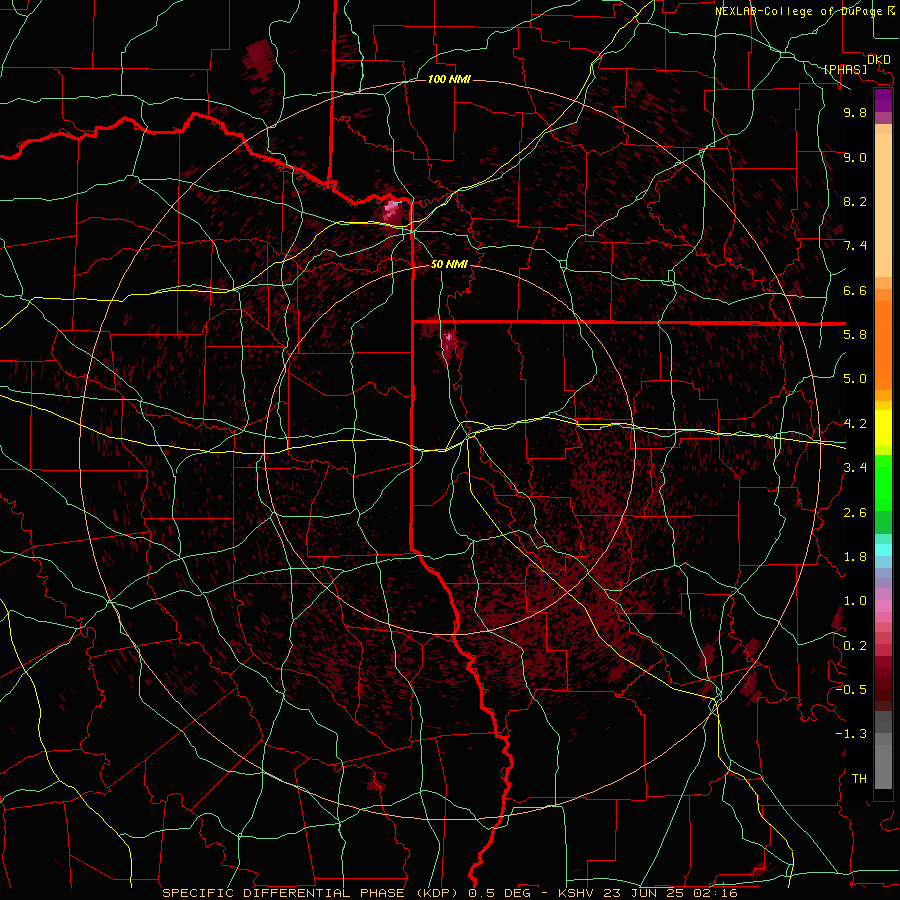
Task: Click the 5.8 value on the scale
Action: (855, 335)
